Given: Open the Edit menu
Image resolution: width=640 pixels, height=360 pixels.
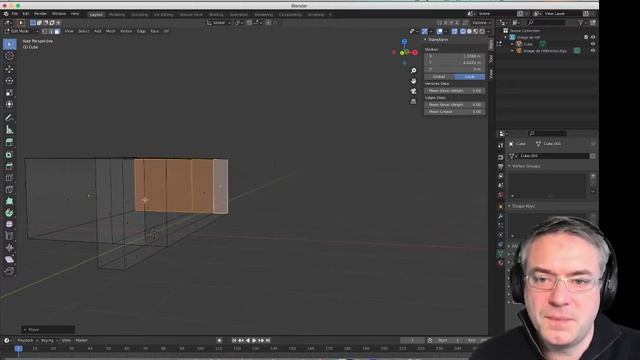Looking at the screenshot, I should click(x=26, y=14).
